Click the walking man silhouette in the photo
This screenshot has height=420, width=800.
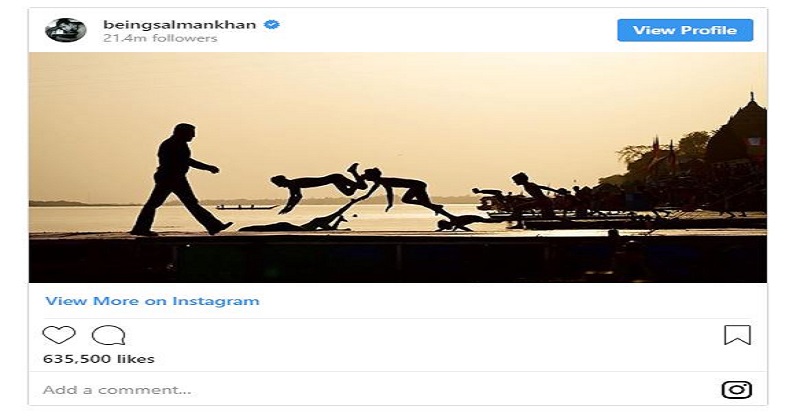click(179, 180)
